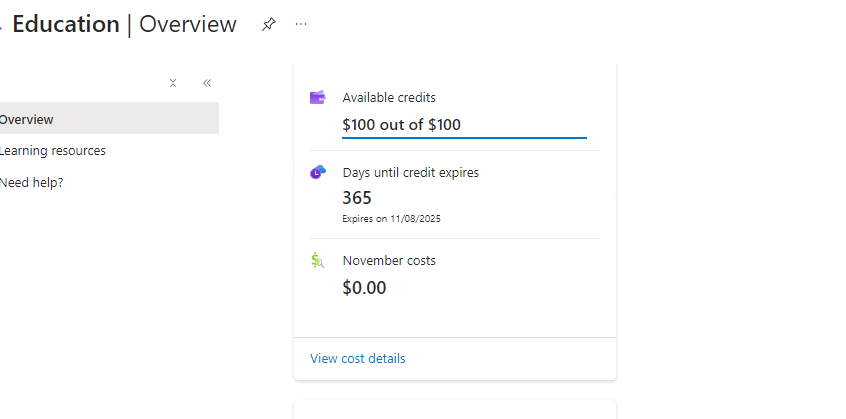The image size is (846, 419).
Task: Click the available credits progress bar
Action: (x=464, y=138)
